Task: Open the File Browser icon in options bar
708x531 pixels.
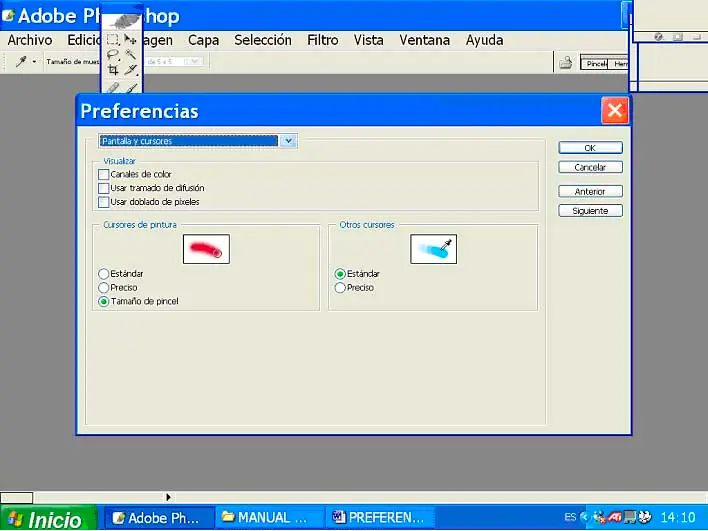Action: point(566,63)
